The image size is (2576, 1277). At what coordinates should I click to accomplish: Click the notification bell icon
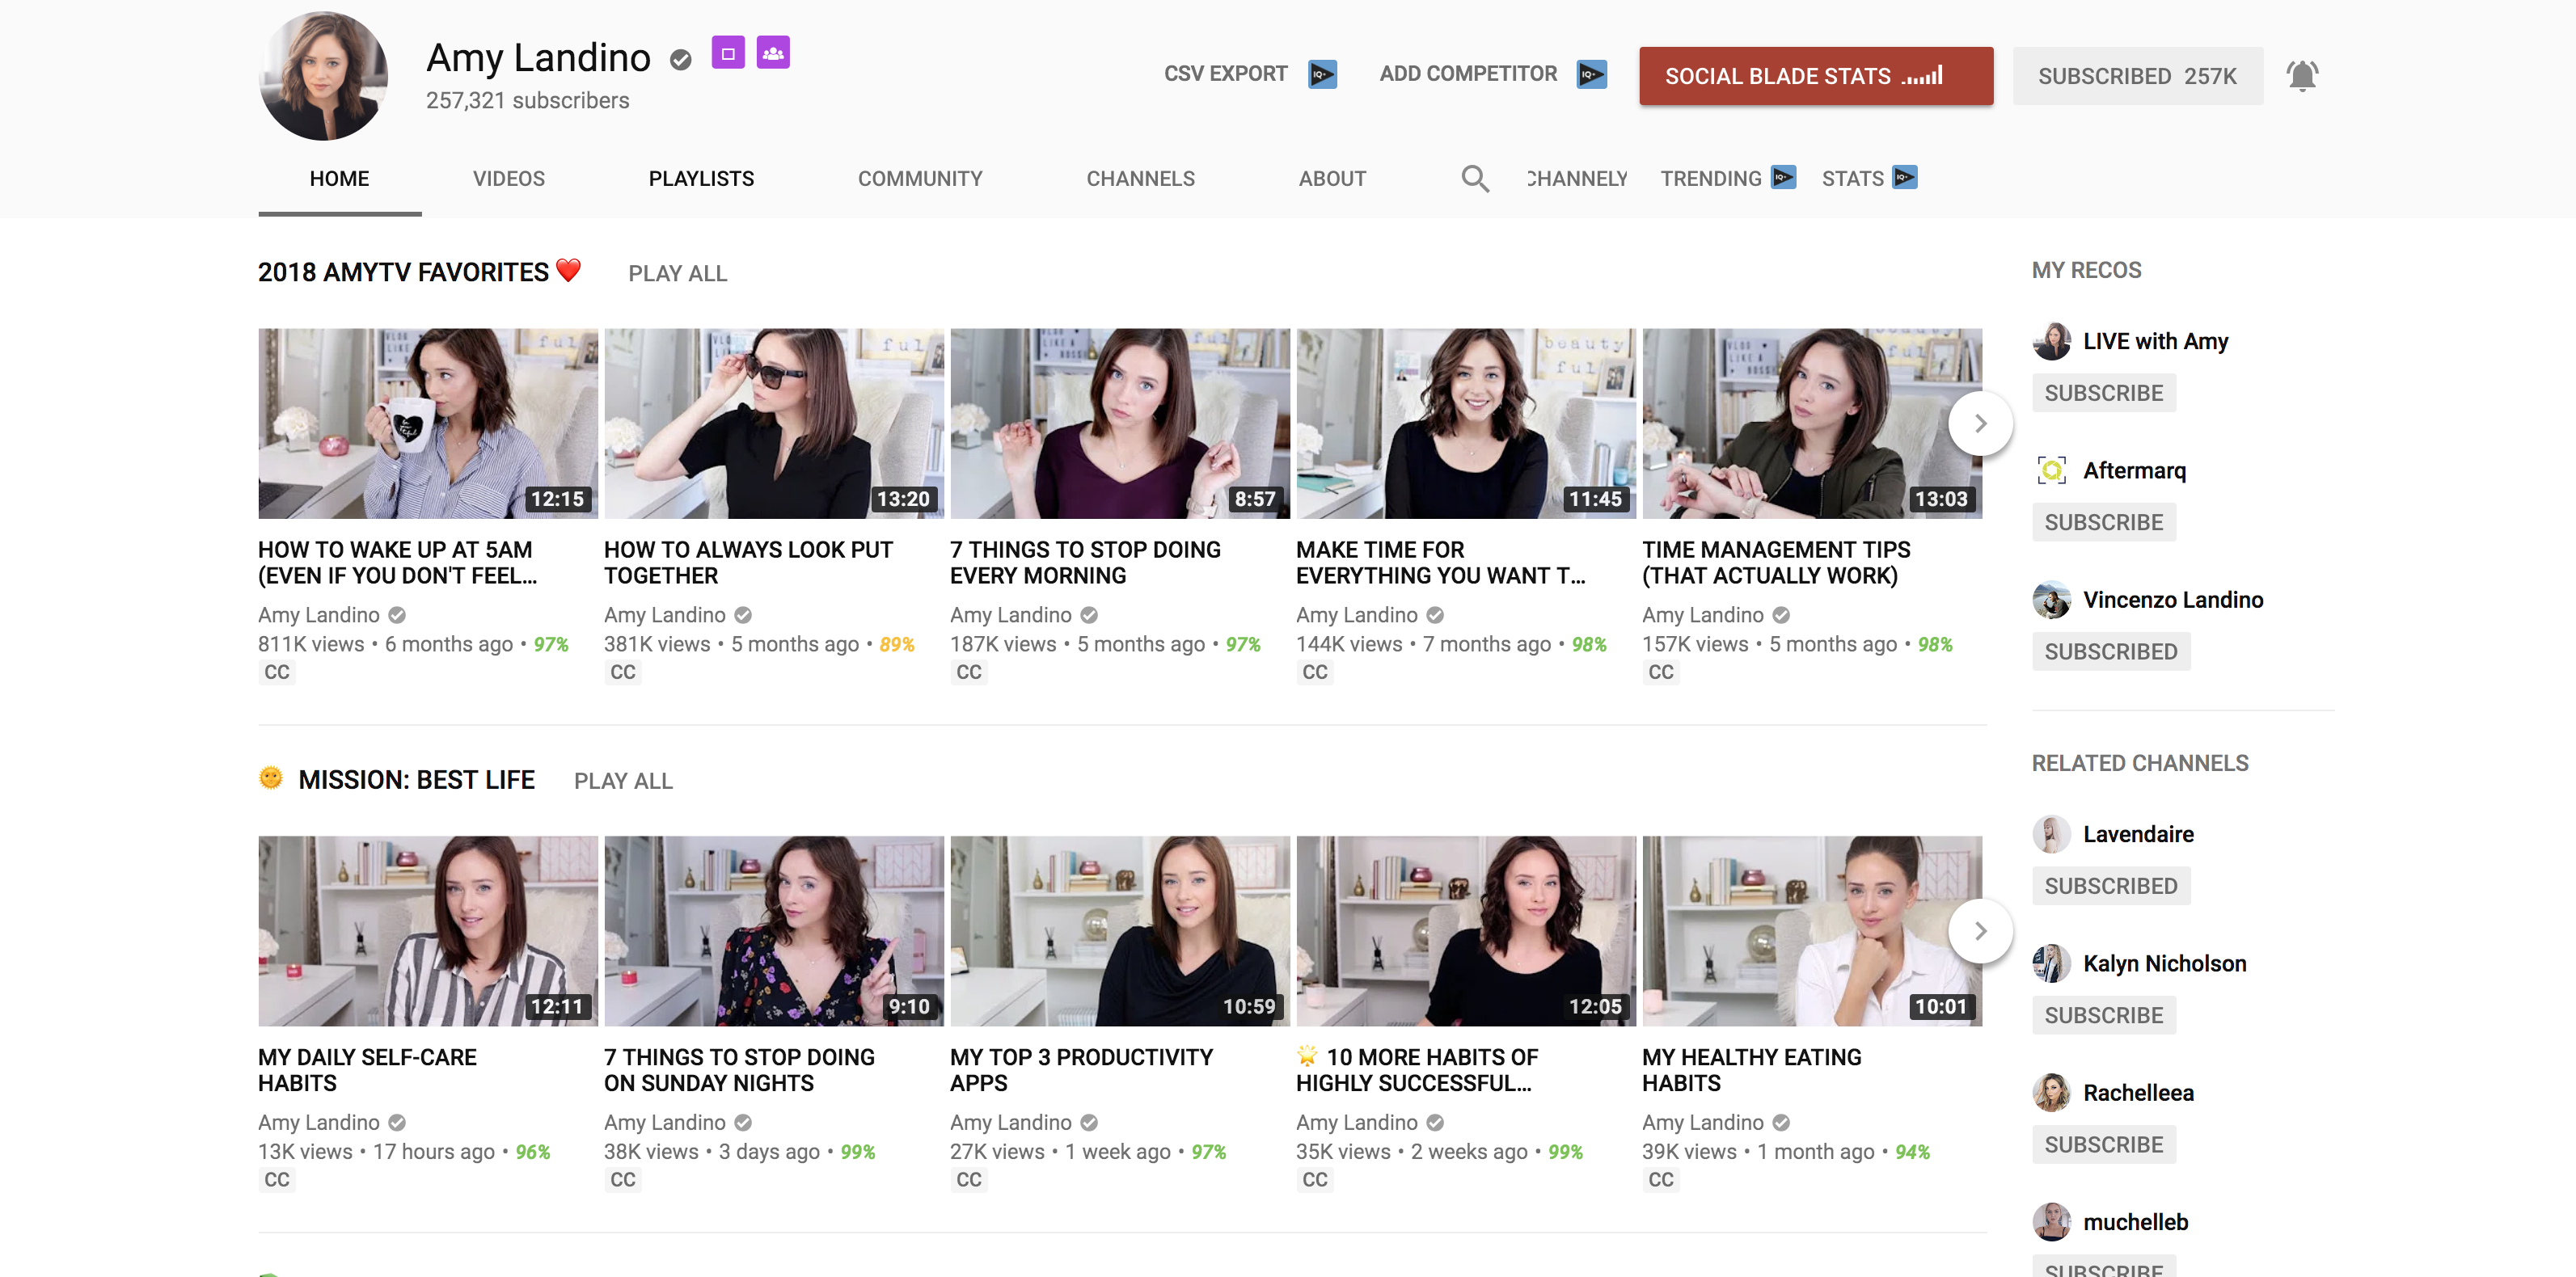point(2301,76)
